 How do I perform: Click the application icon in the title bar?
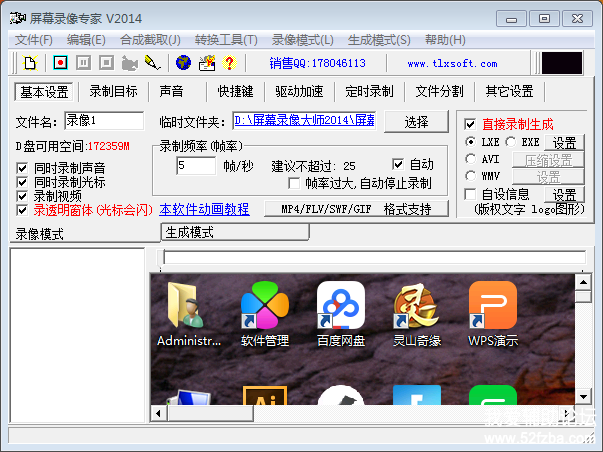pyautogui.click(x=18, y=18)
